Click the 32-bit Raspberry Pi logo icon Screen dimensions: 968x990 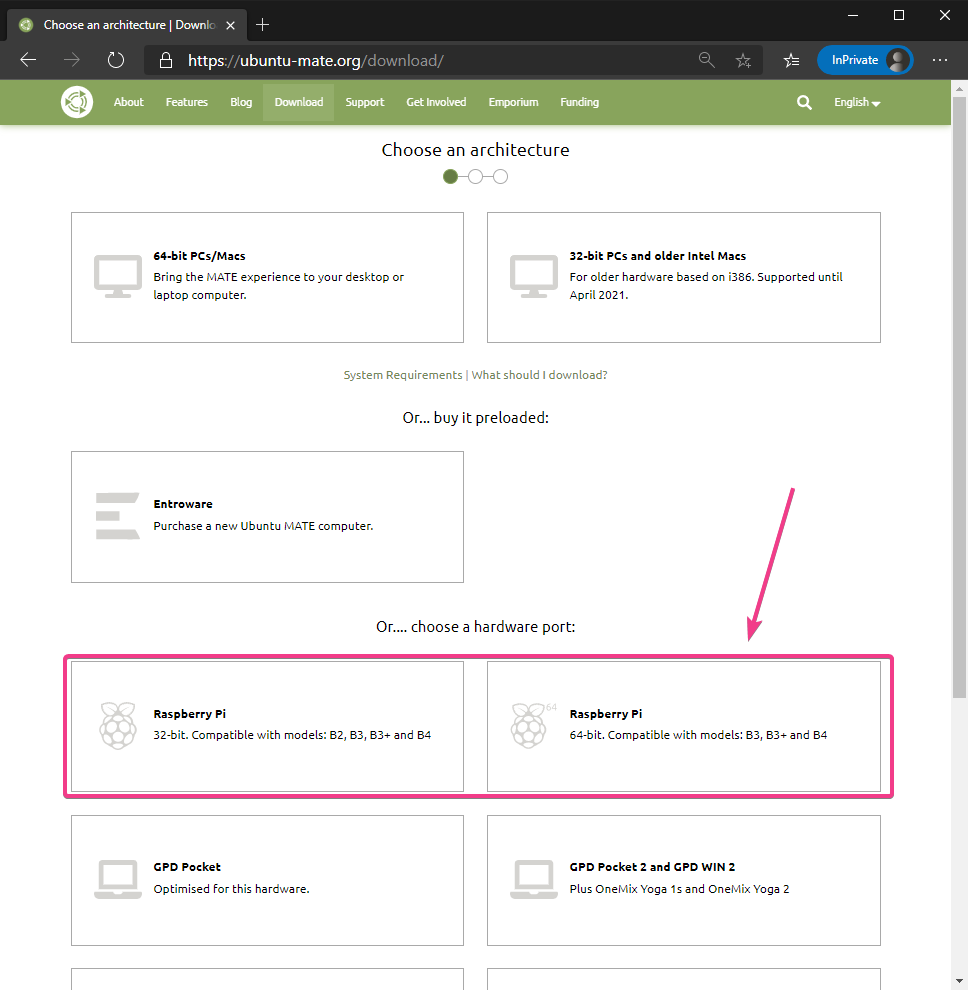click(117, 725)
